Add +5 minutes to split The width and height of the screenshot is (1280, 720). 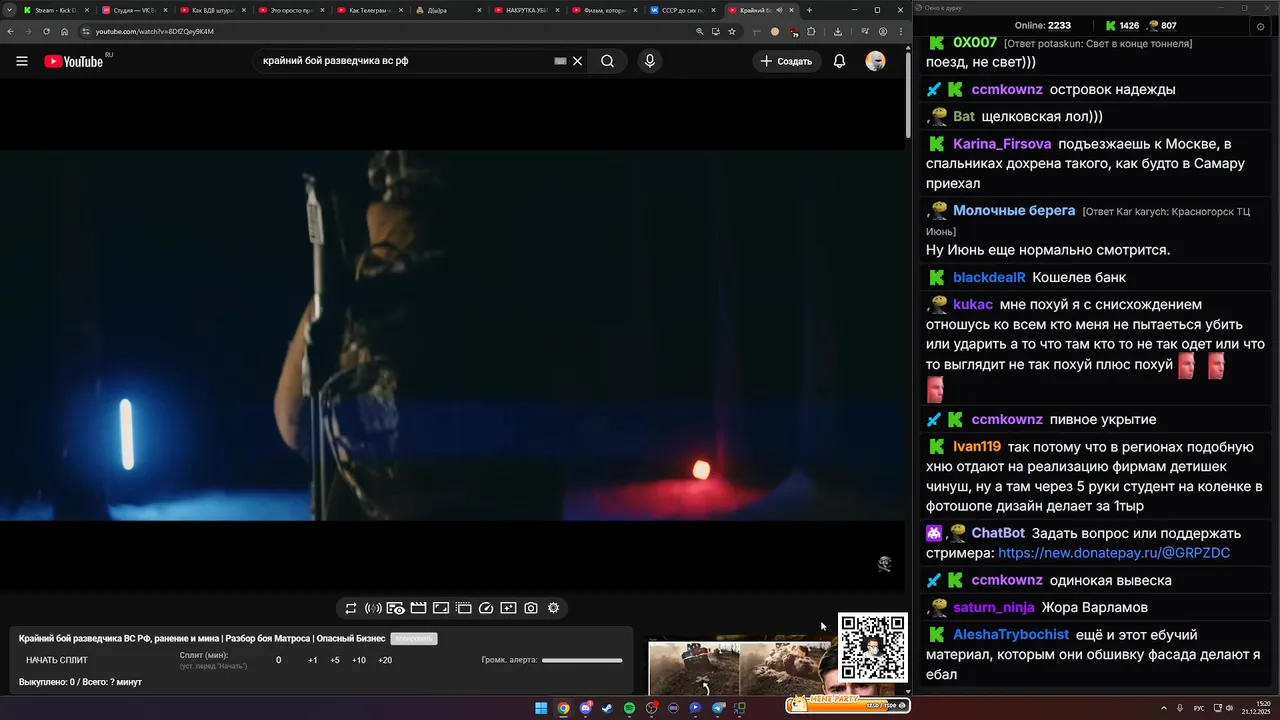coord(335,660)
